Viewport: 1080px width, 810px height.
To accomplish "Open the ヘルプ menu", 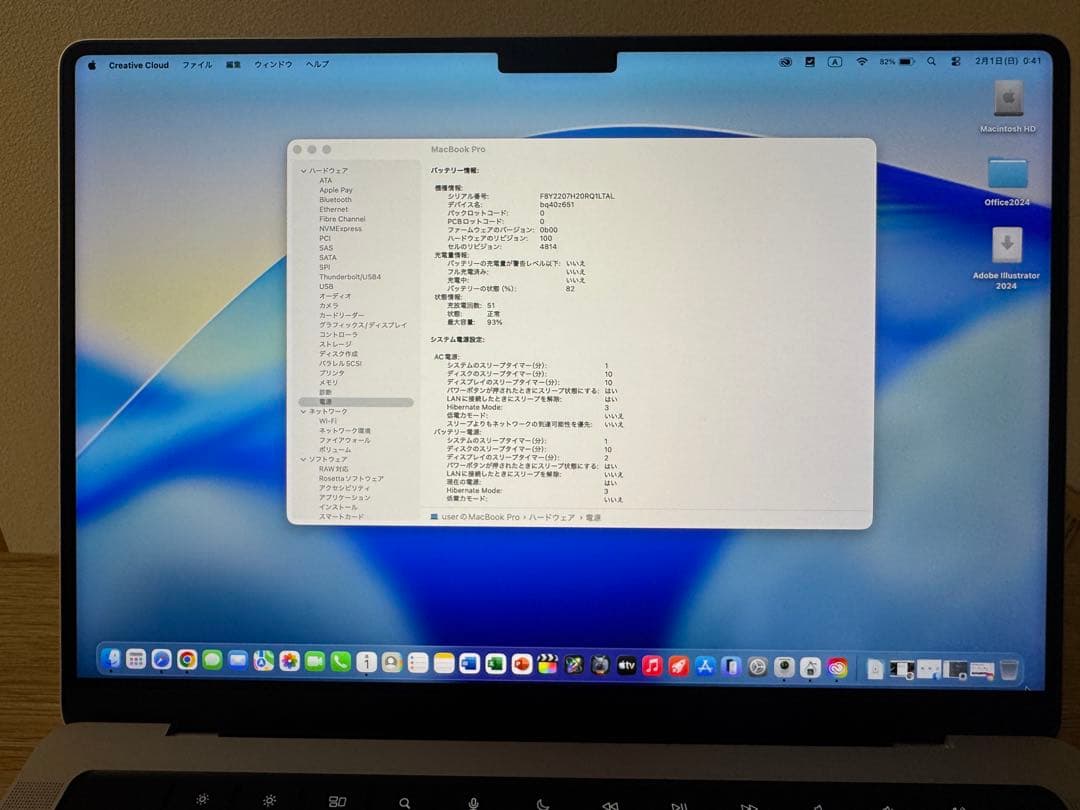I will 318,64.
